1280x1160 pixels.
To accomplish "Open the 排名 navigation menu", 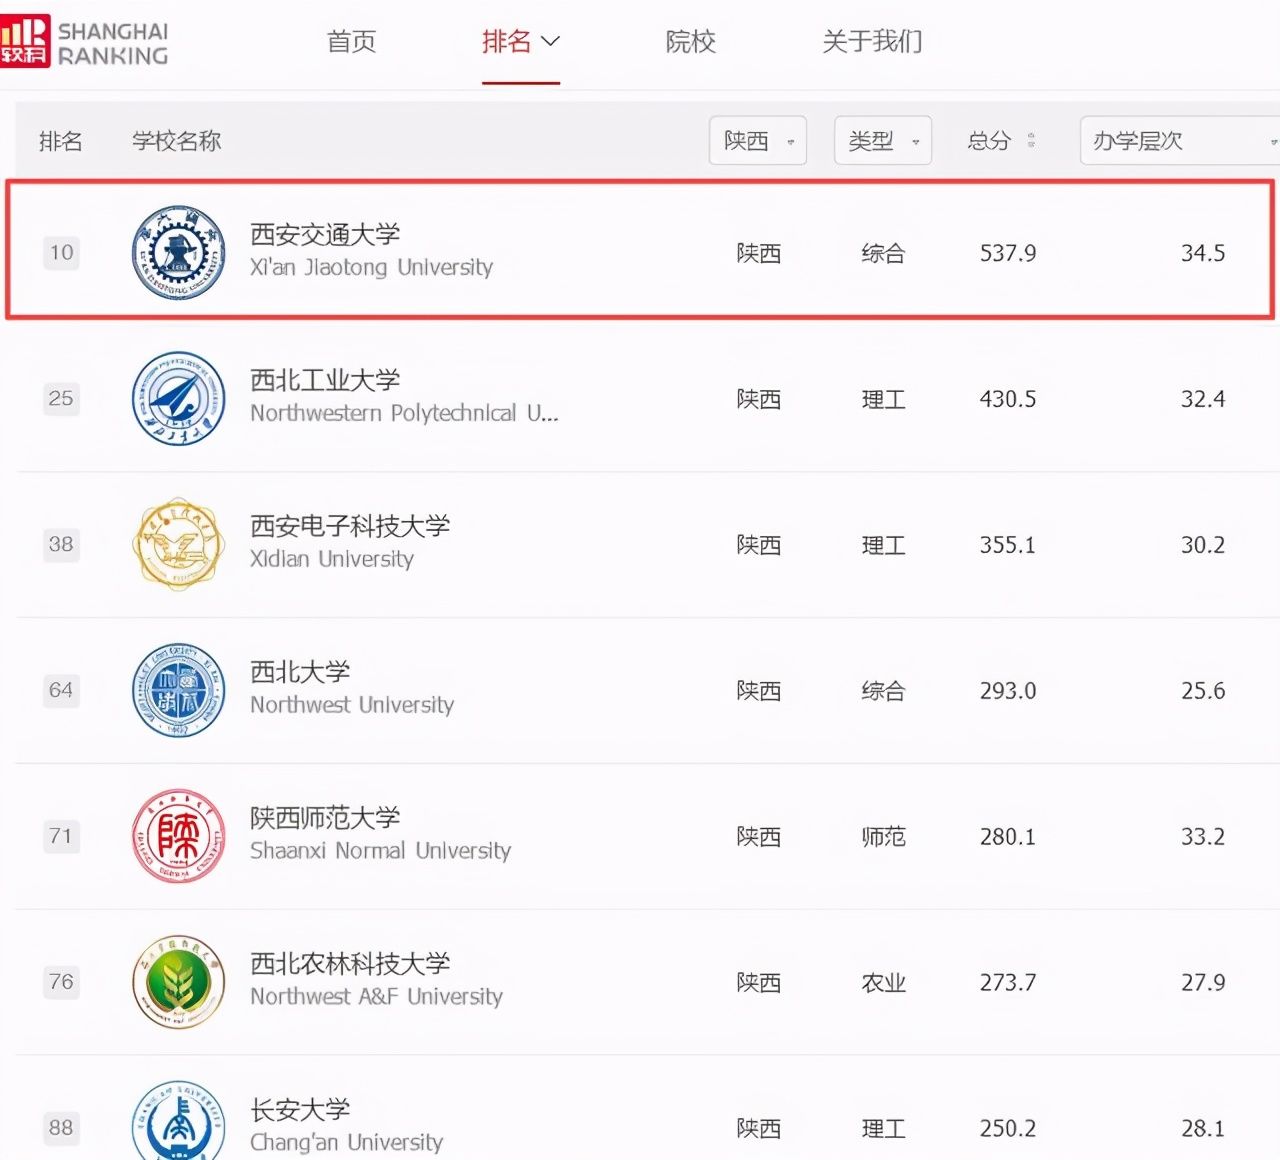I will pyautogui.click(x=520, y=42).
